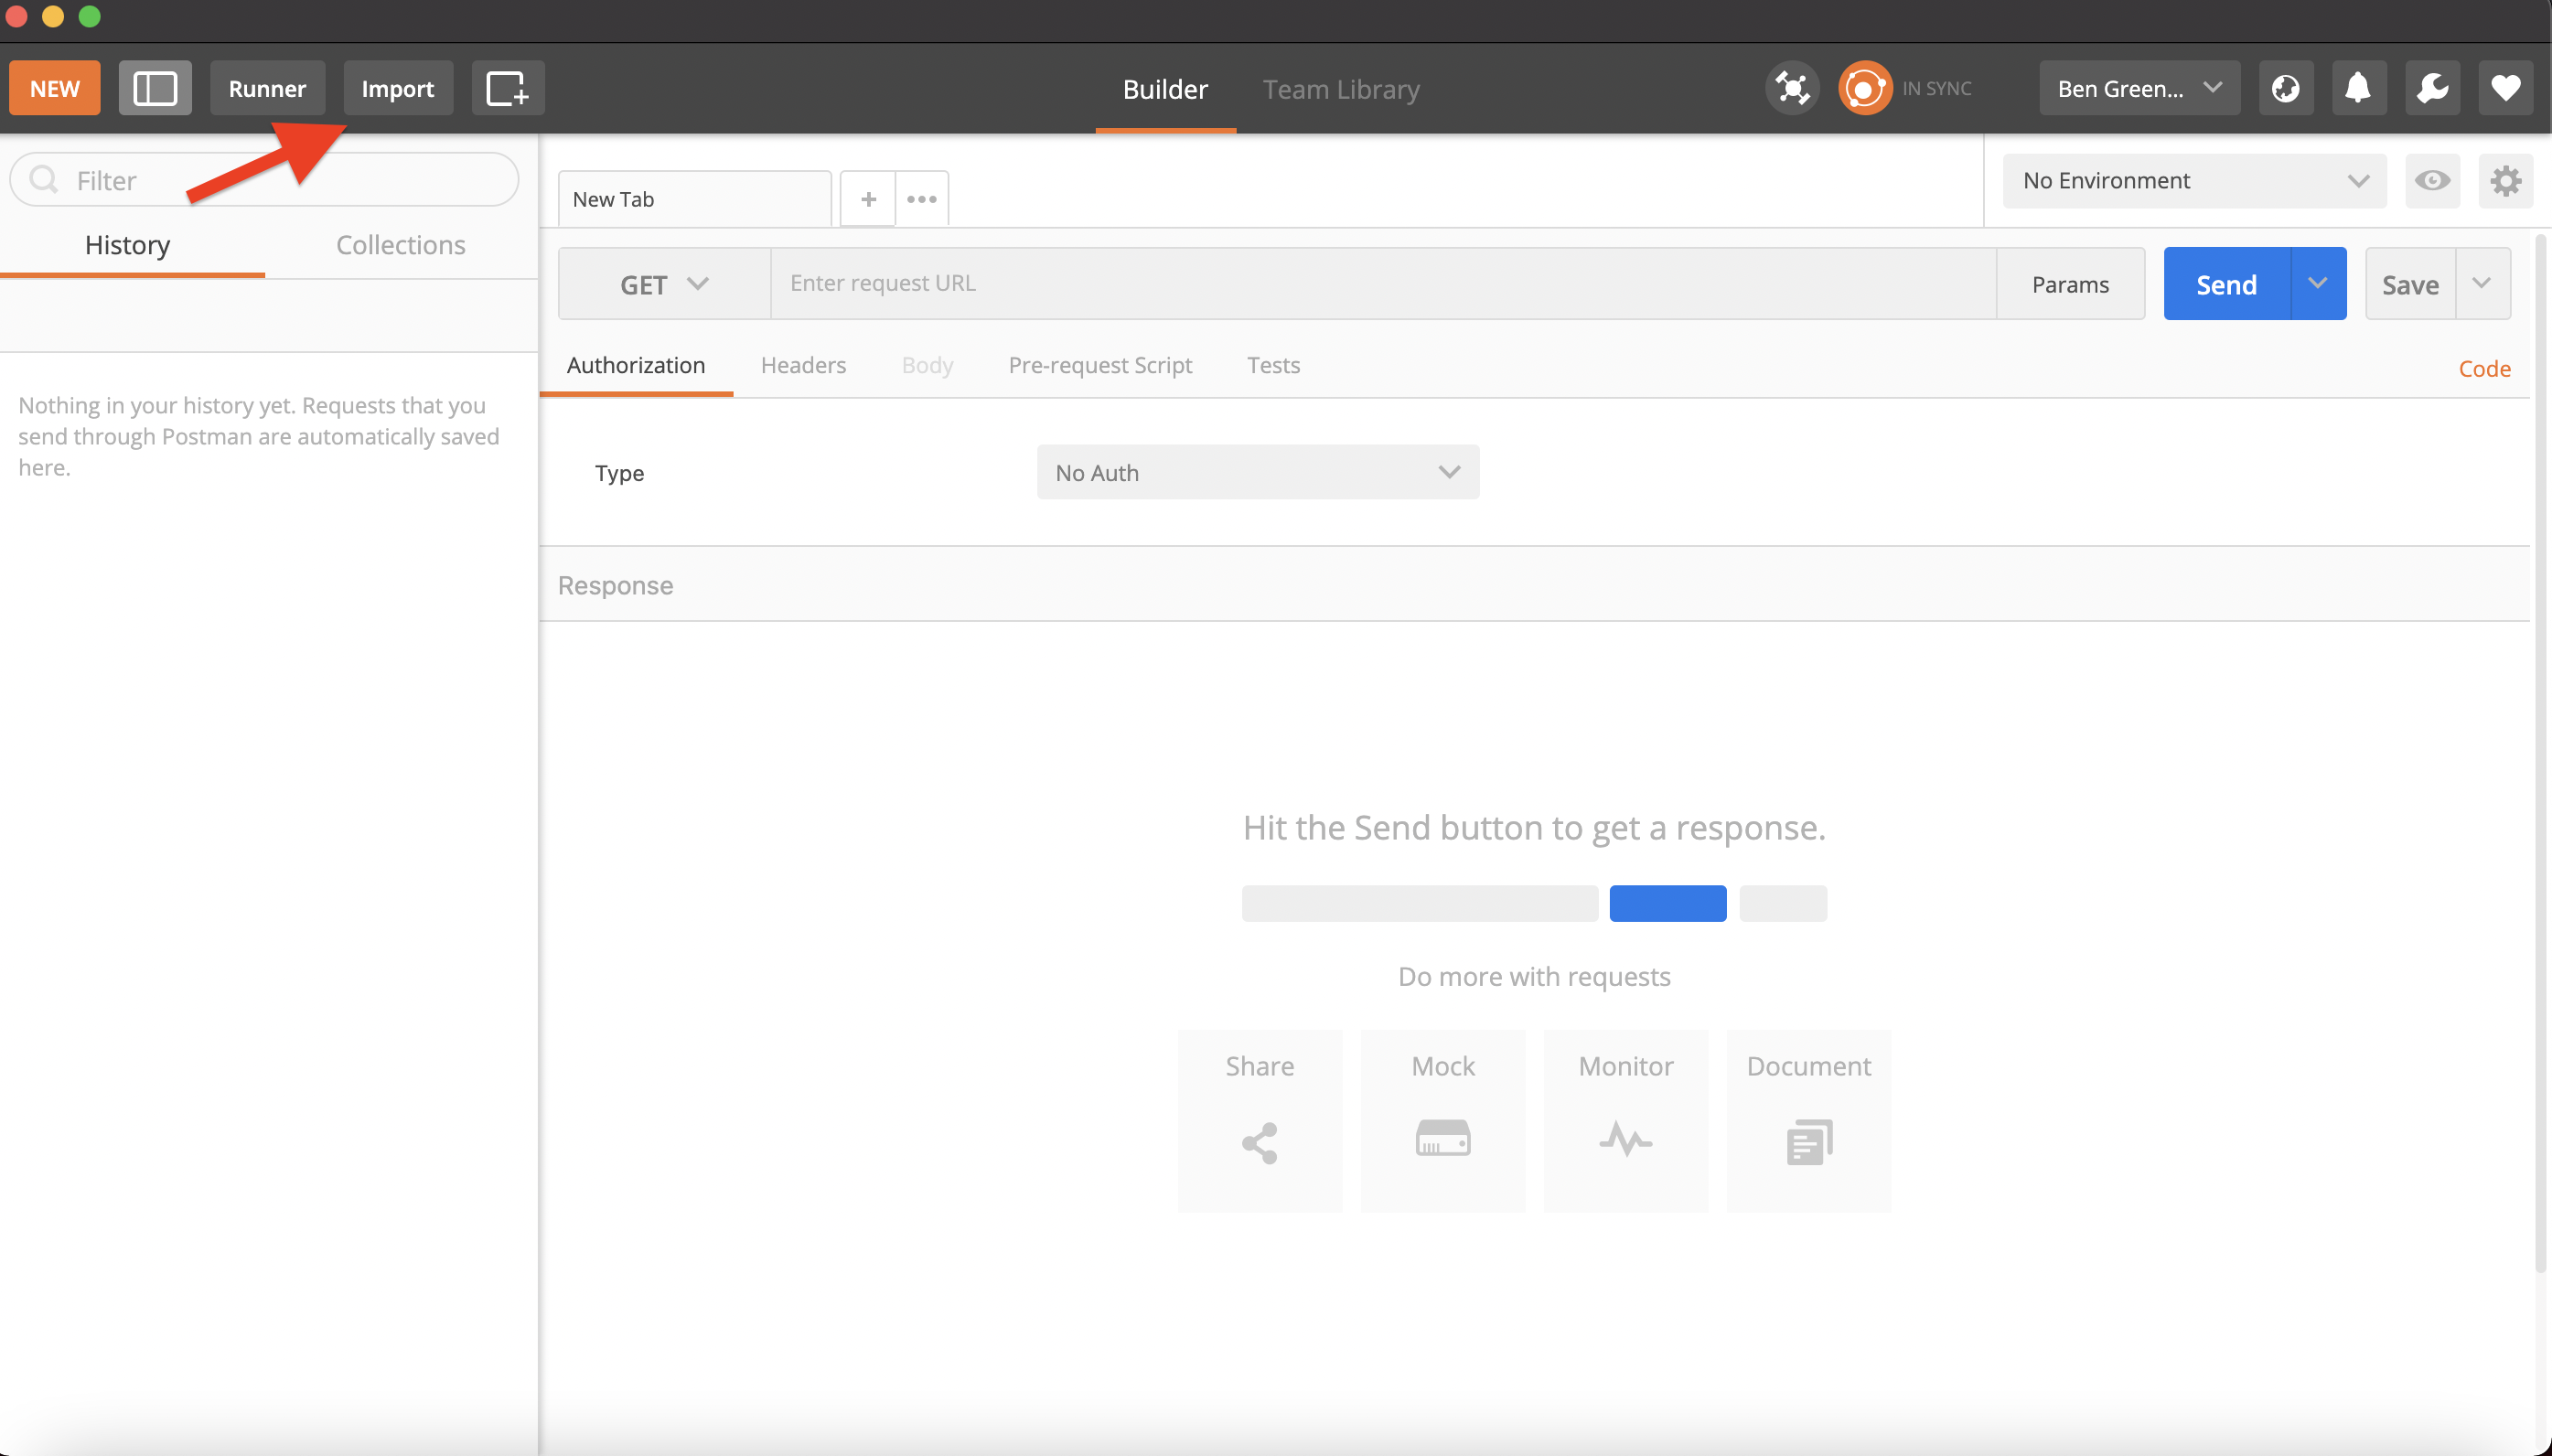Click the interceptor satellite icon

point(1792,89)
